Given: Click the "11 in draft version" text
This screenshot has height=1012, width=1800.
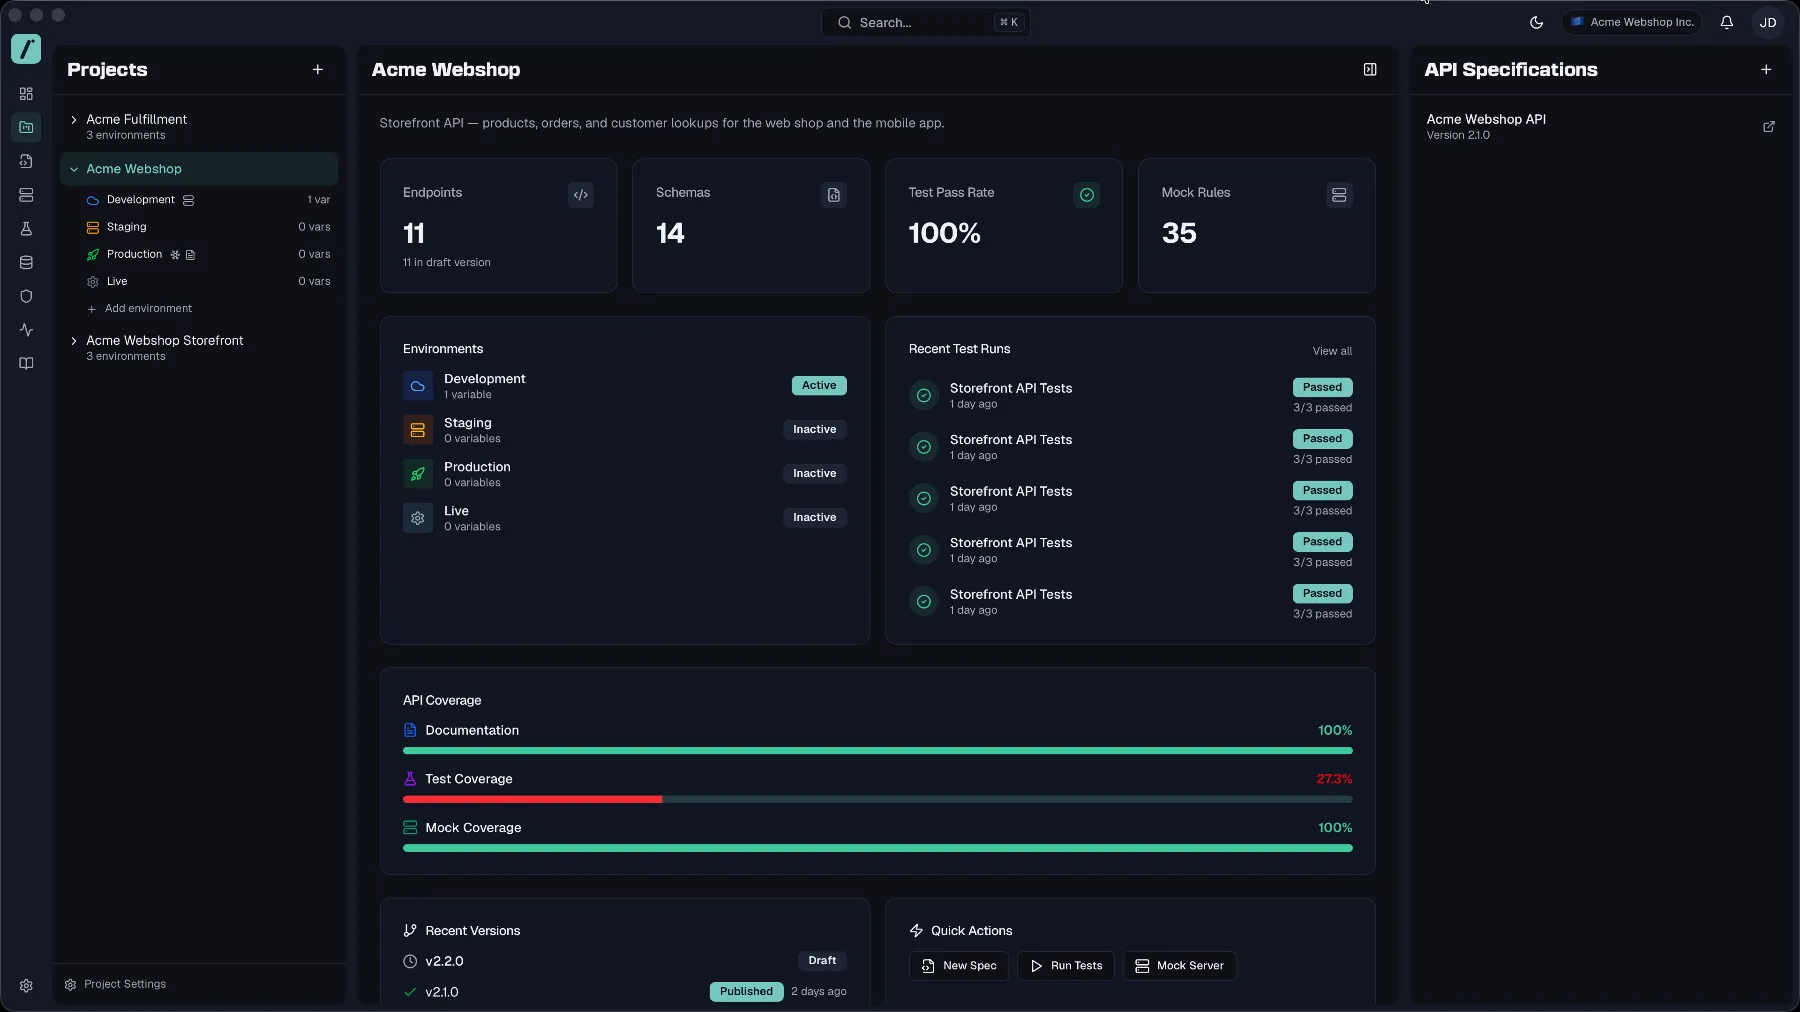Looking at the screenshot, I should tap(447, 263).
